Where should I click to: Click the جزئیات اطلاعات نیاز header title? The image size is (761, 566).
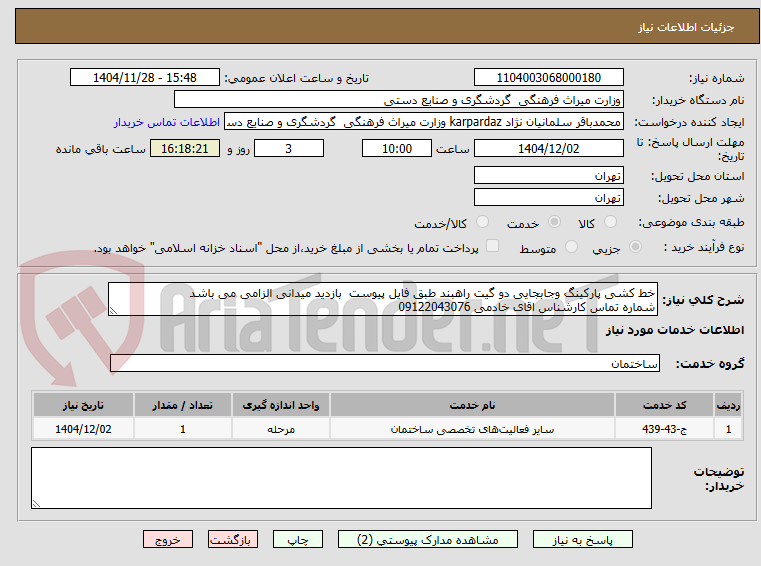pos(686,27)
